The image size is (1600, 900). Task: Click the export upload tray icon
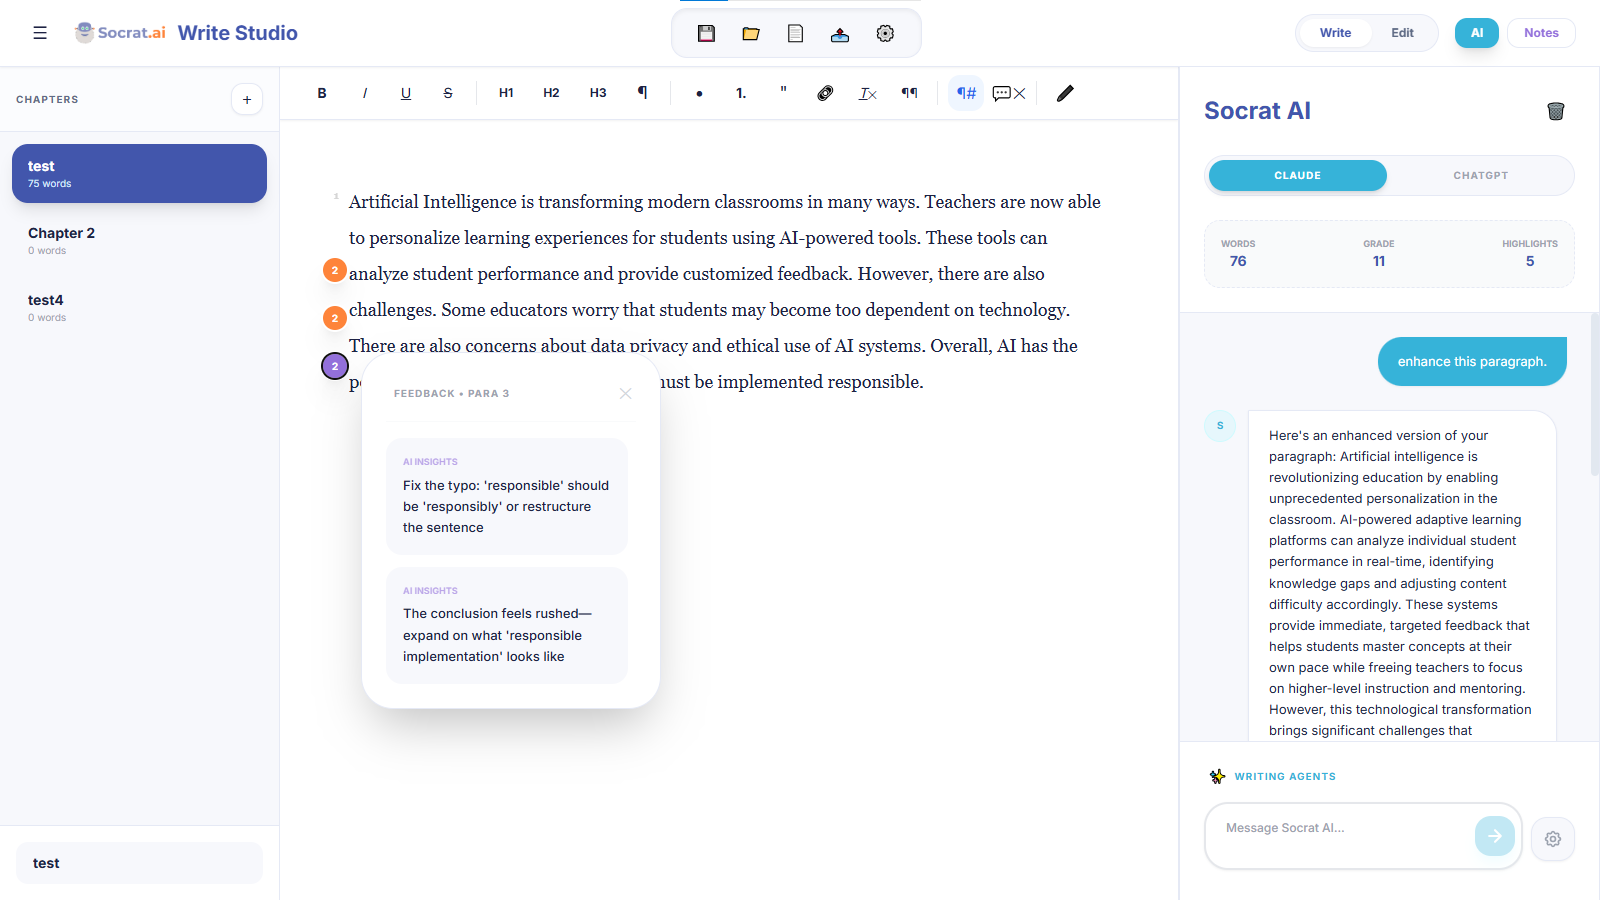pos(840,34)
